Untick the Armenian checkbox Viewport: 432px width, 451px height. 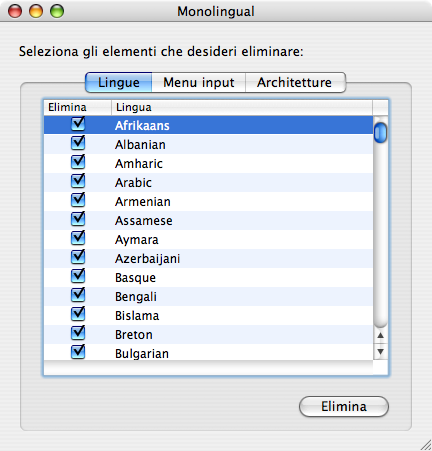pyautogui.click(x=78, y=201)
